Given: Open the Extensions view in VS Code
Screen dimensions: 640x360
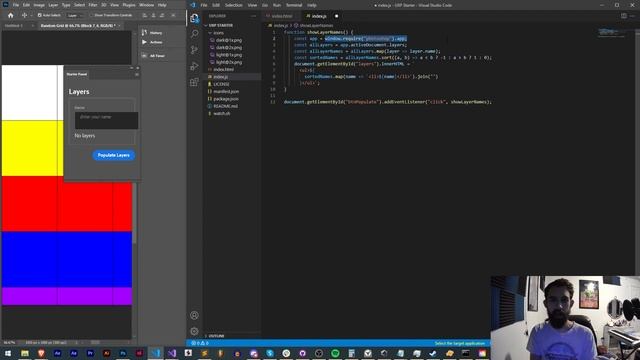Looking at the screenshot, I should pos(195,82).
